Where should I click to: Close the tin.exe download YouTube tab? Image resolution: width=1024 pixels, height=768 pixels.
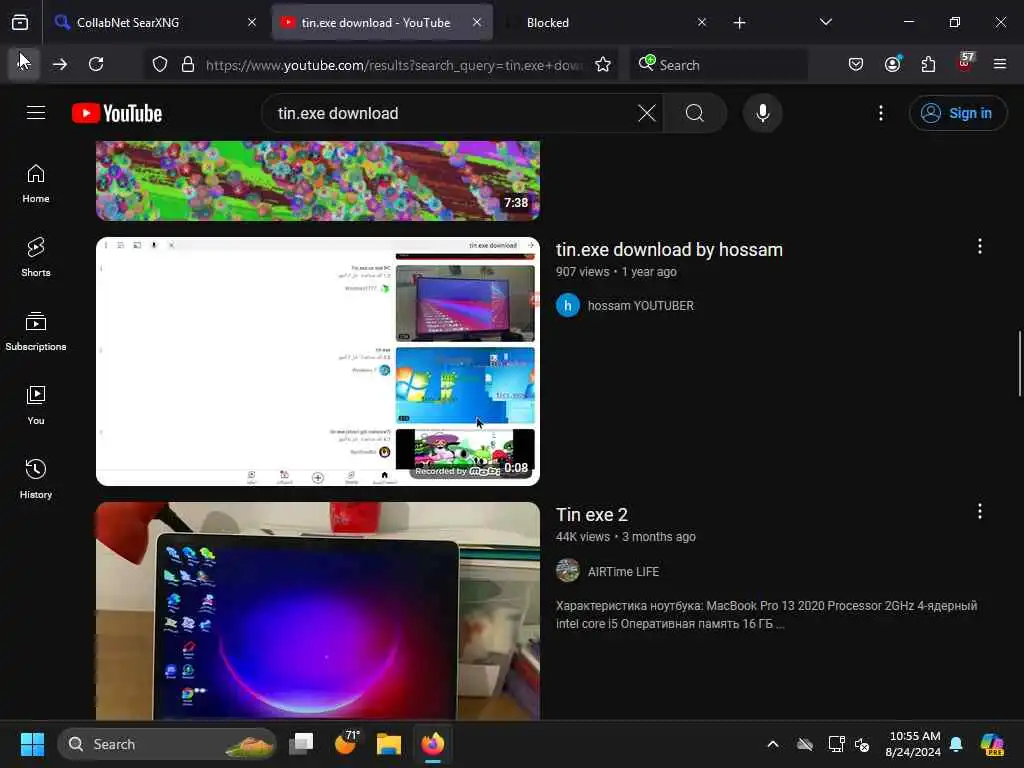[x=477, y=22]
